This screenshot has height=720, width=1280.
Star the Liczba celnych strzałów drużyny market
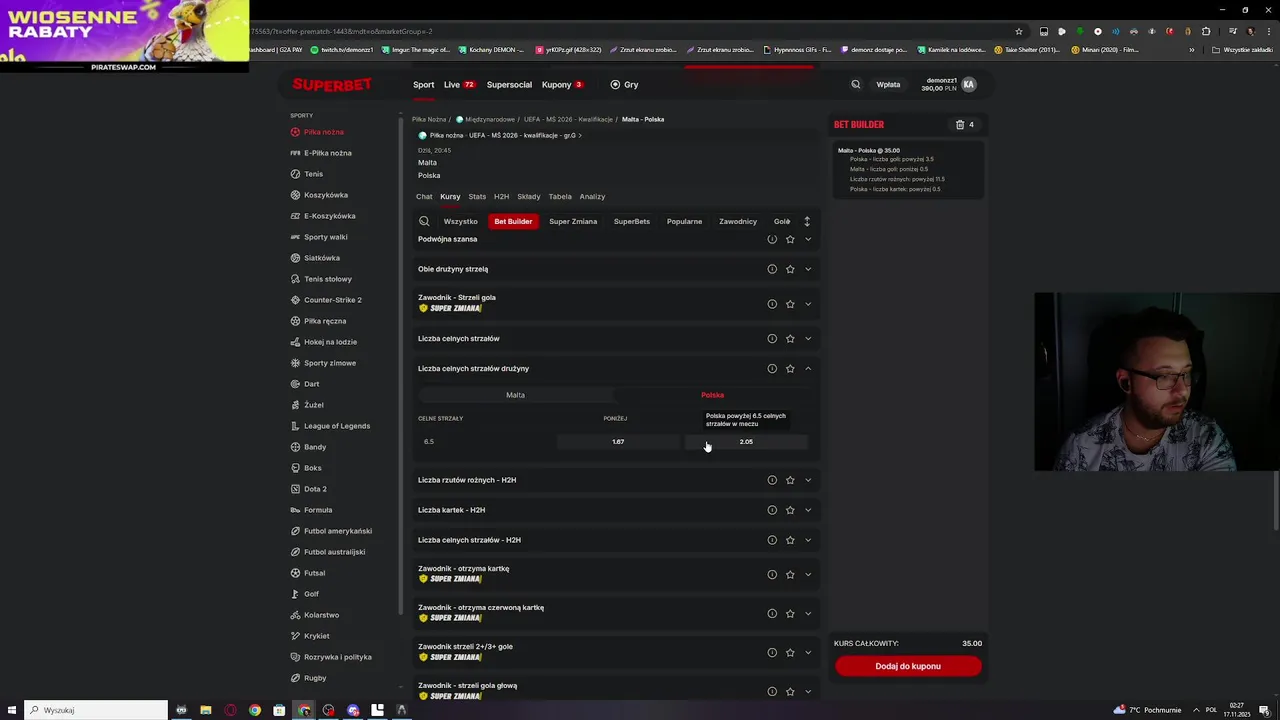pyautogui.click(x=790, y=369)
